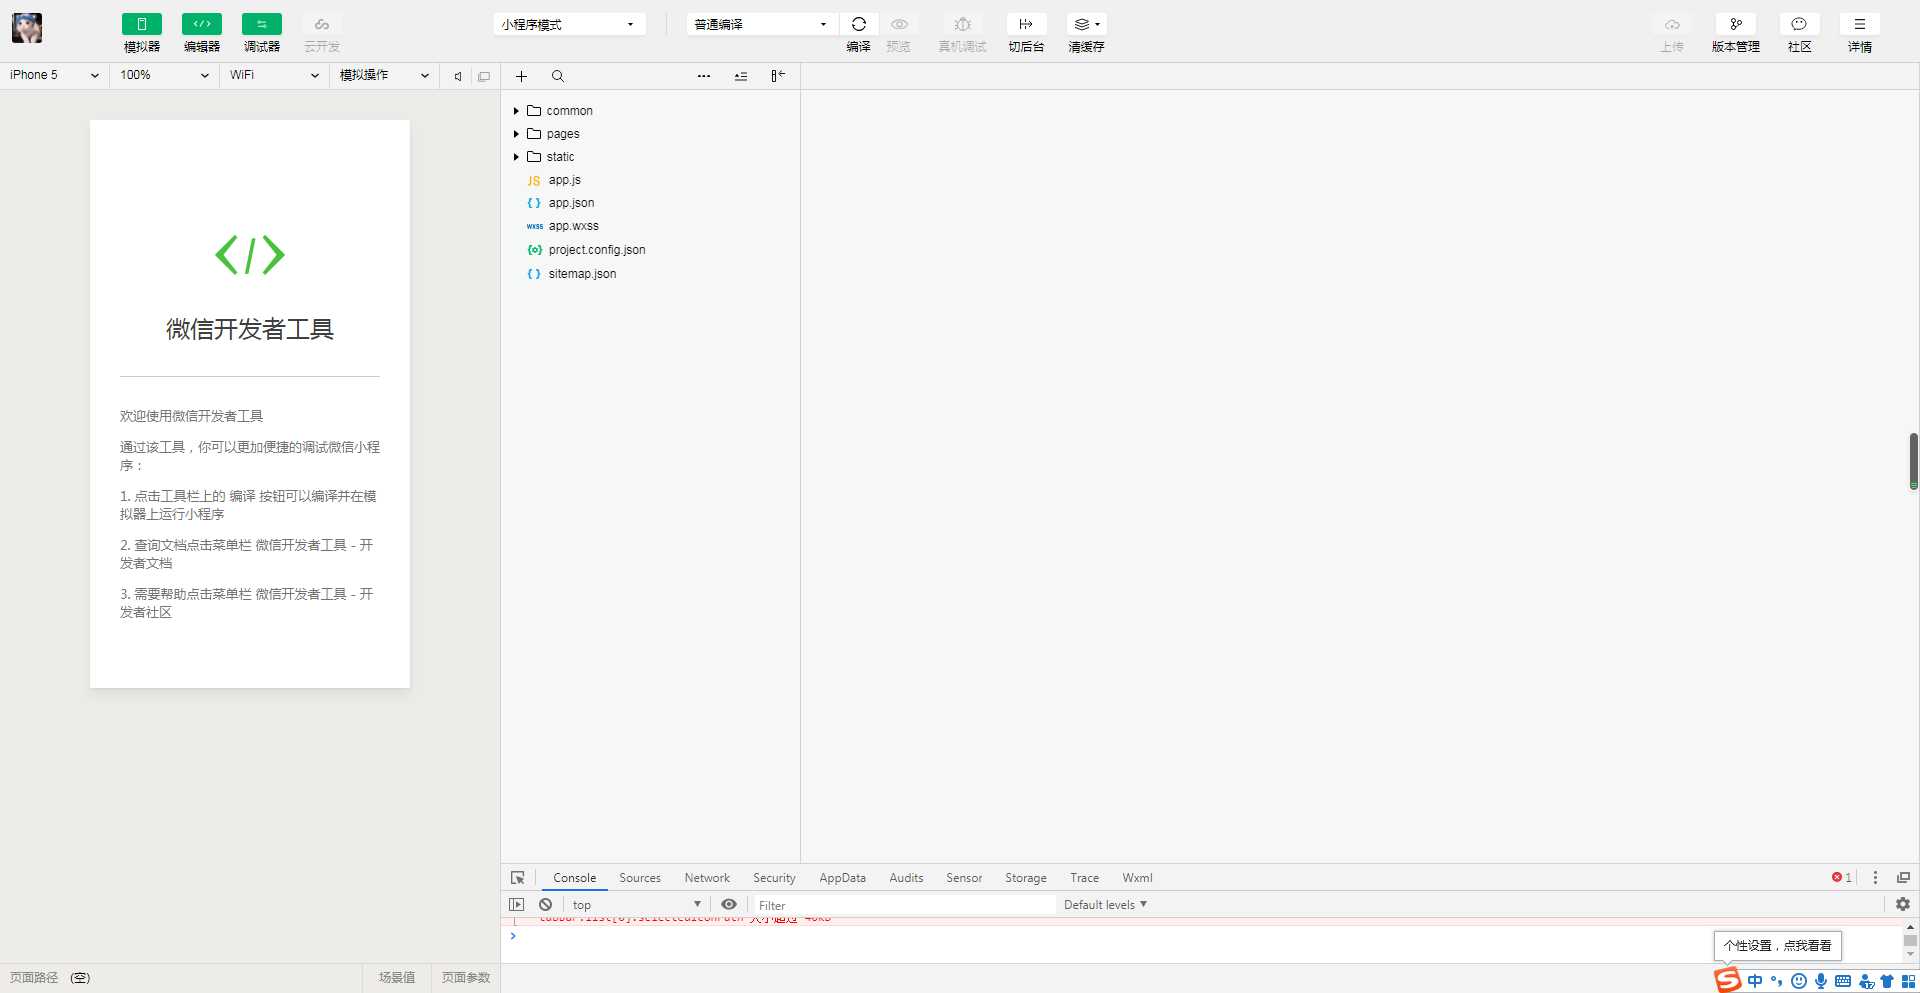The height and width of the screenshot is (993, 1920).
Task: Open the 模拟操作 simulate action dropdown
Action: click(384, 75)
